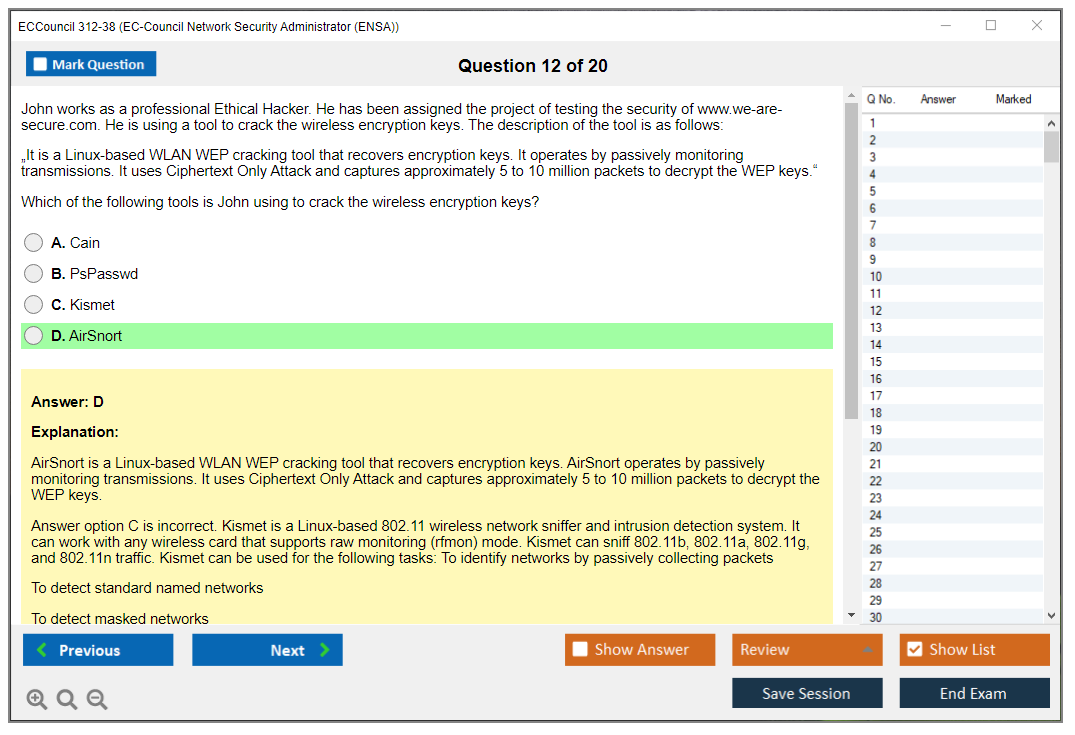Screen dimensions: 1075x735
Task: Select answer option A. Cain
Action: point(34,243)
